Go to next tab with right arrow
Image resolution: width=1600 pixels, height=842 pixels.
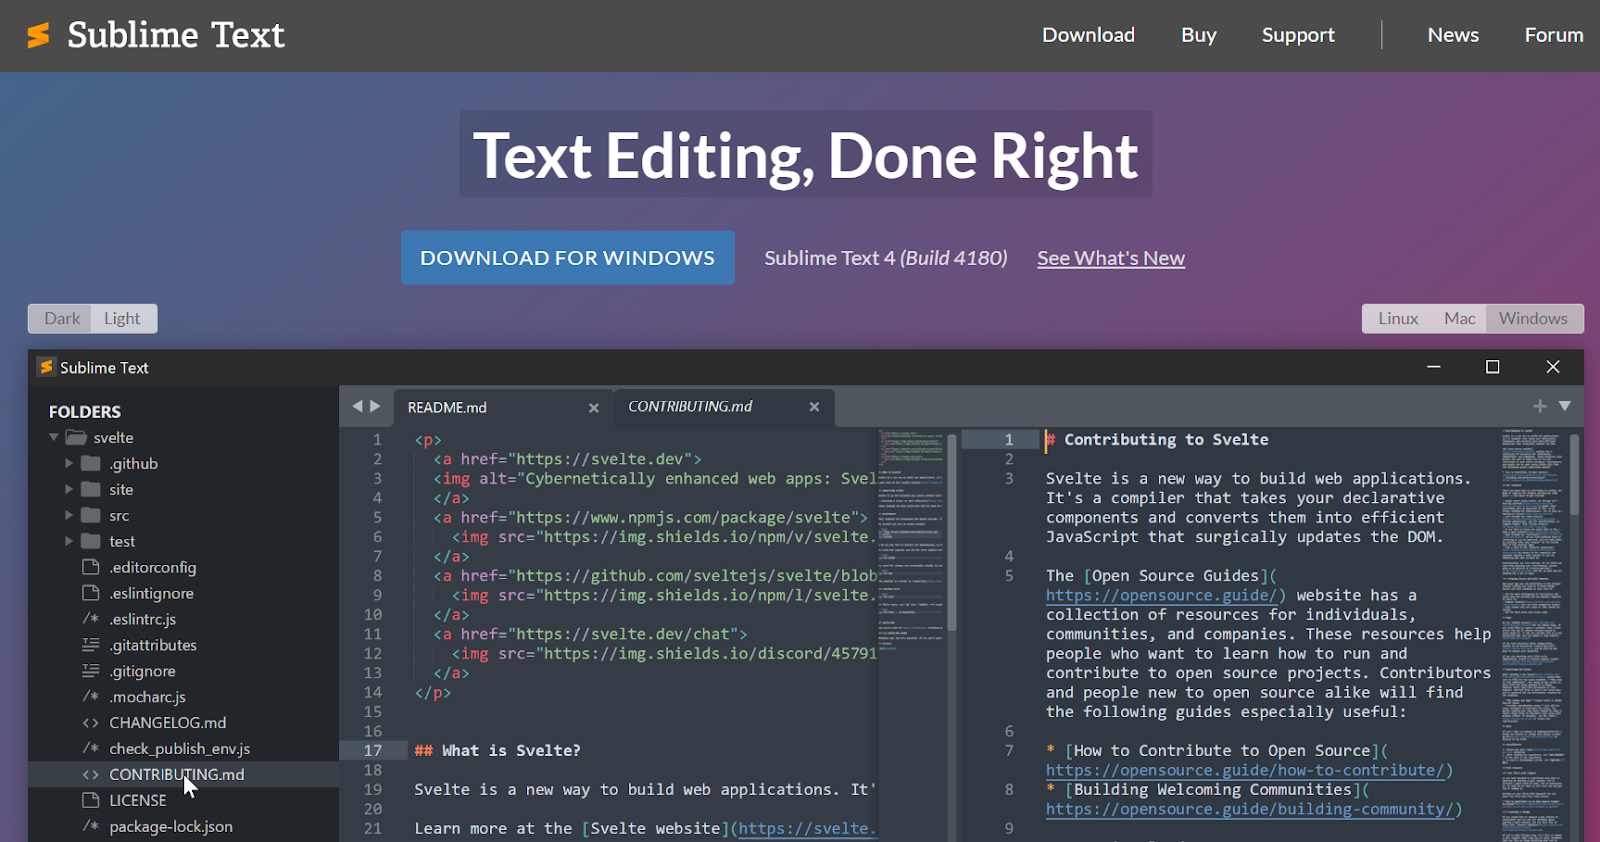375,406
